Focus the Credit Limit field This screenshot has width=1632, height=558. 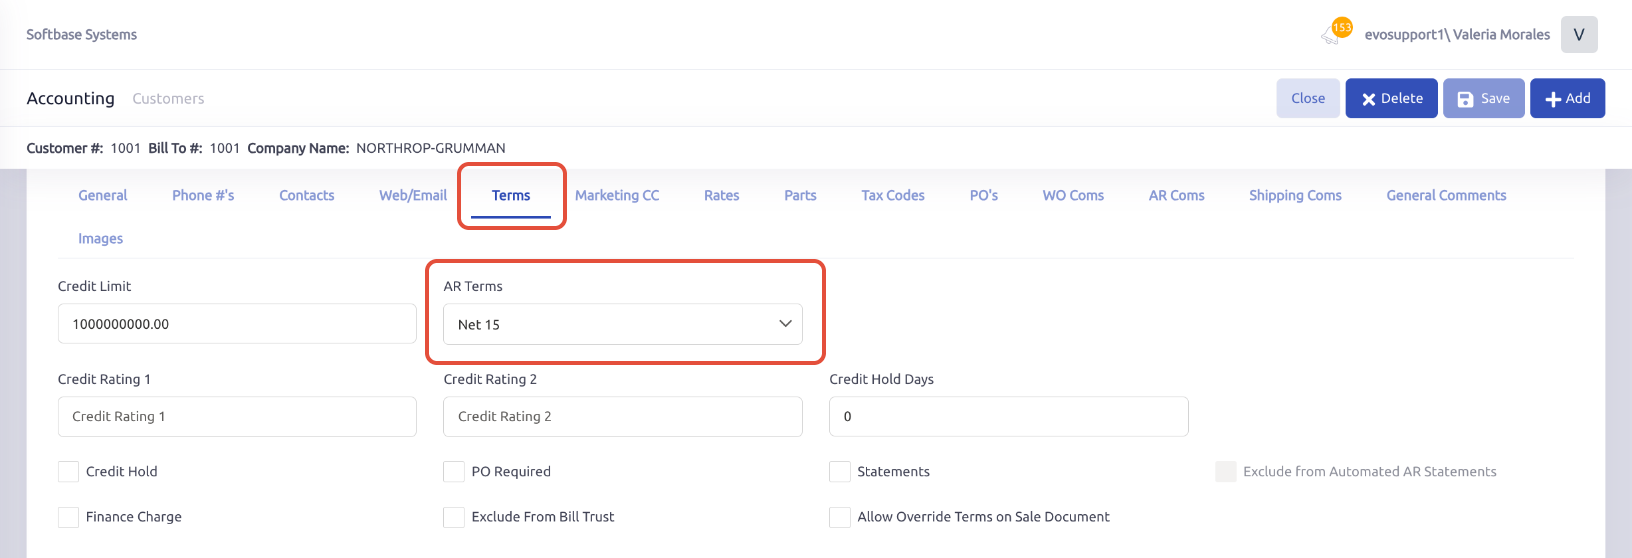[x=237, y=324]
